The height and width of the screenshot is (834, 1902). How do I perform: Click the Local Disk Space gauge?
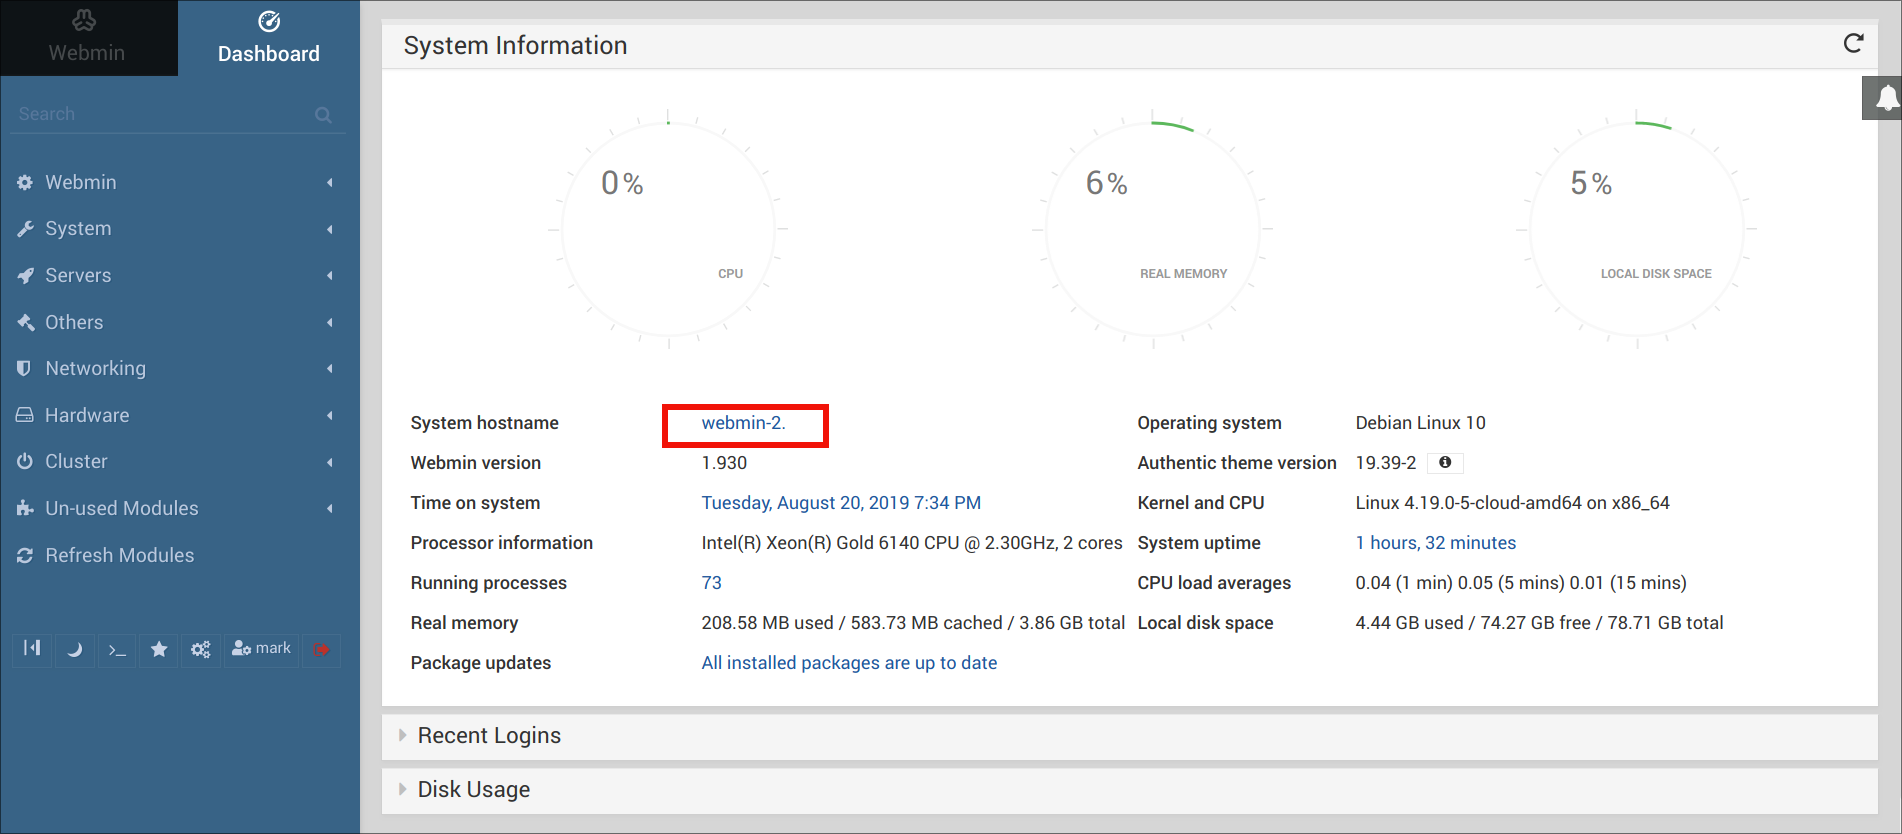(x=1636, y=229)
